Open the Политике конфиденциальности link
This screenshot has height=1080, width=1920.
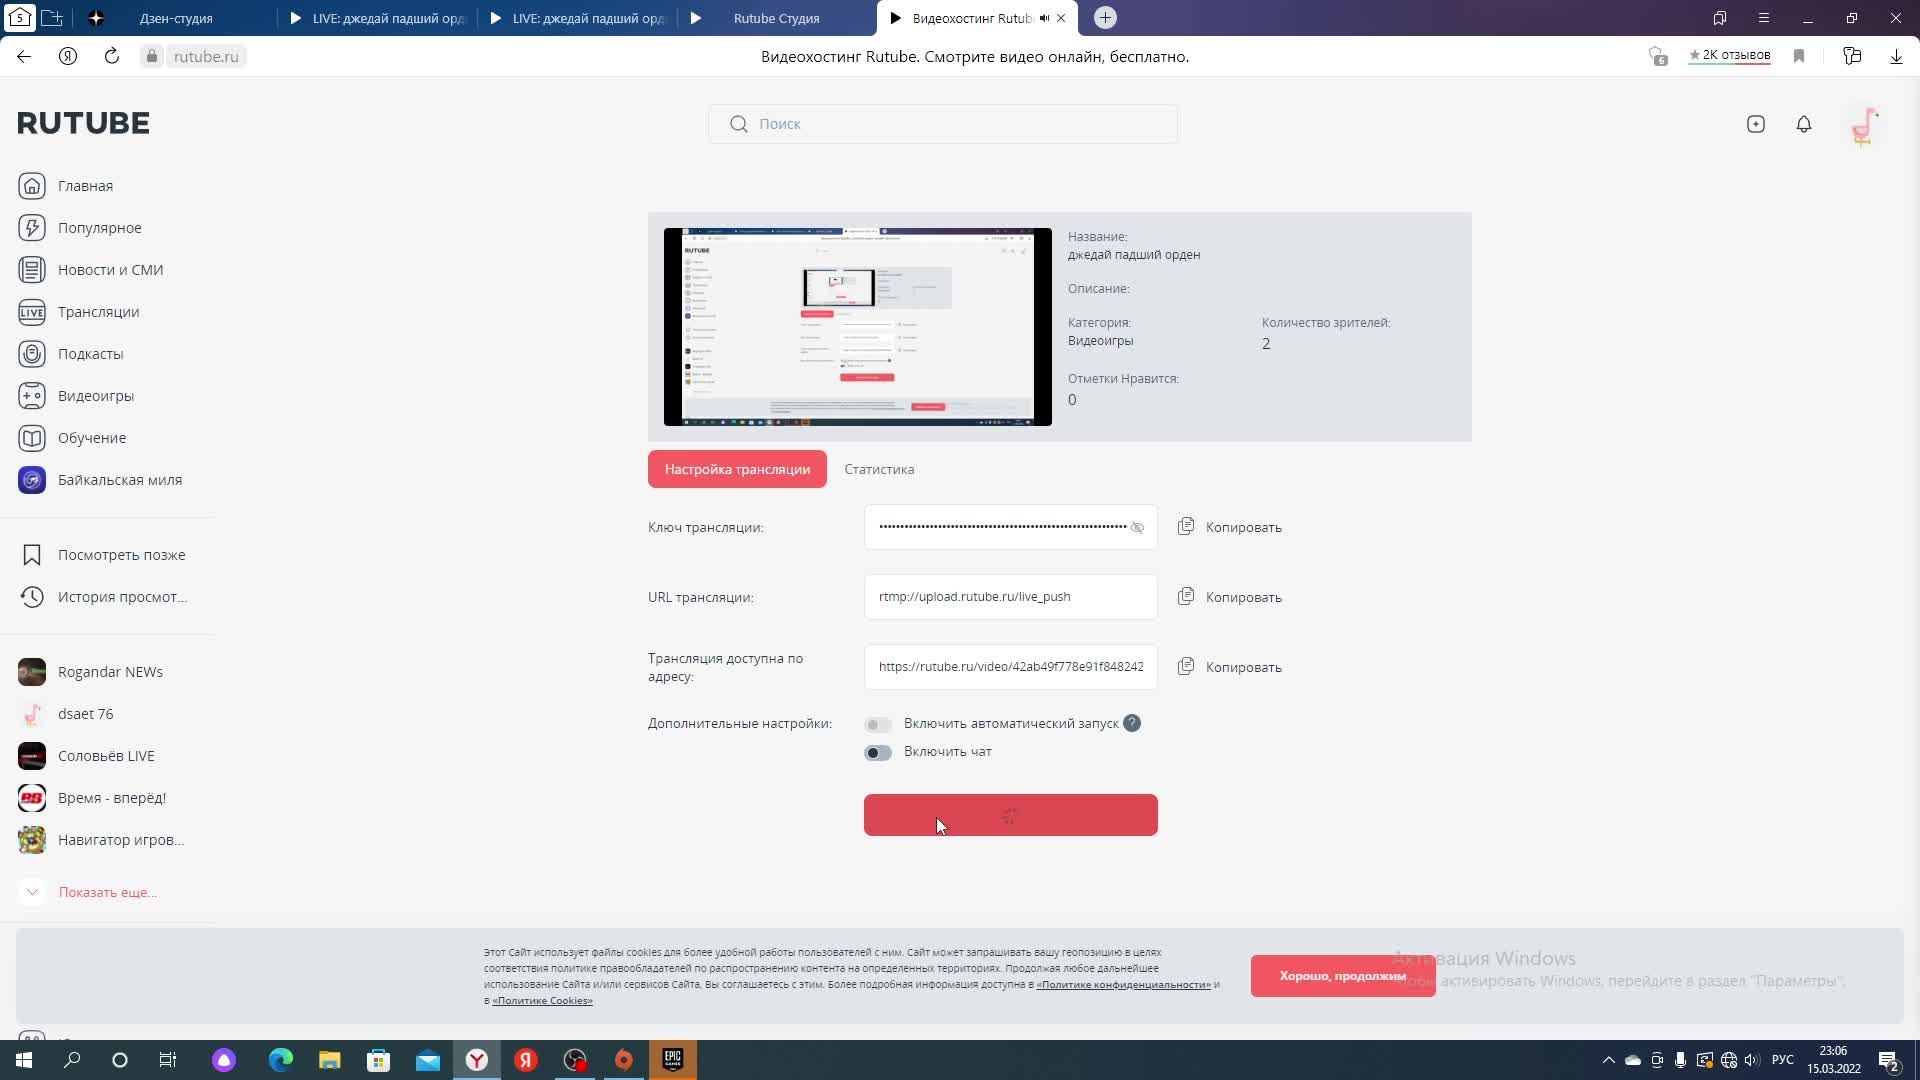(x=1123, y=985)
